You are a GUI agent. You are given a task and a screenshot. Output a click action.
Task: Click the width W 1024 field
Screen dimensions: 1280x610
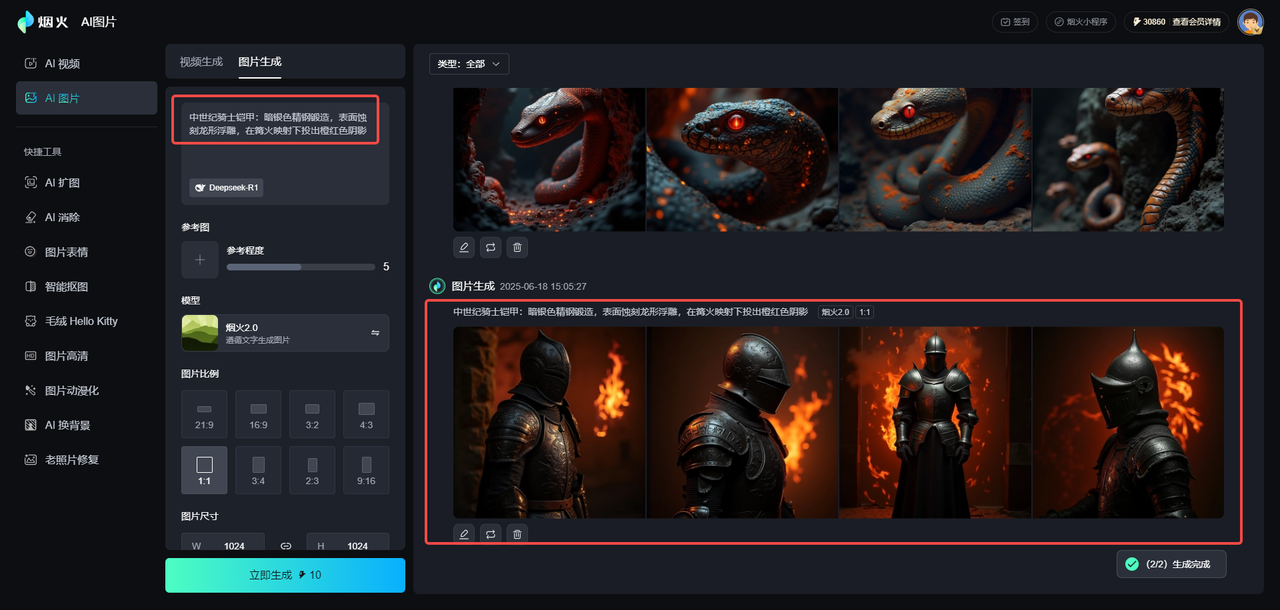pos(223,542)
